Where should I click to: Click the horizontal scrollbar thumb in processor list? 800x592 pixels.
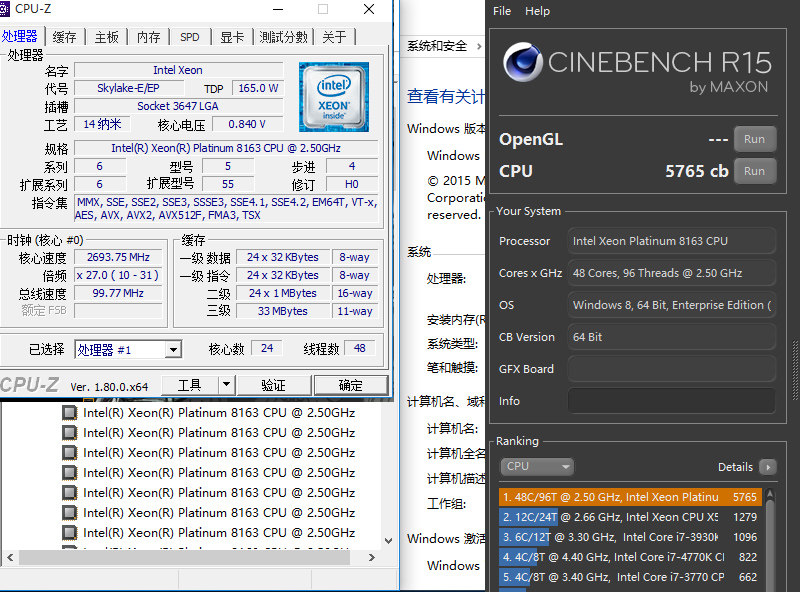pos(185,557)
